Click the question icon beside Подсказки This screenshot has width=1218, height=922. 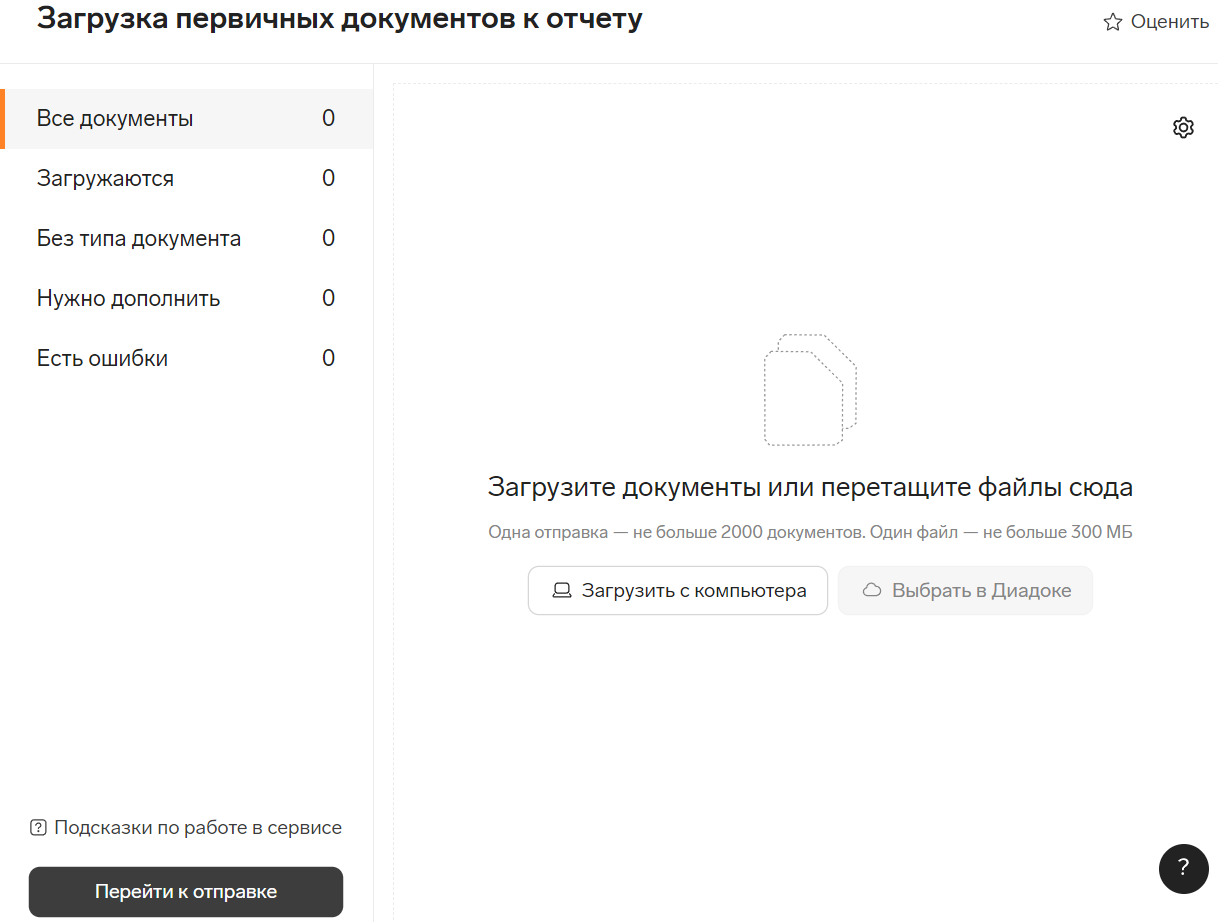pyautogui.click(x=39, y=828)
